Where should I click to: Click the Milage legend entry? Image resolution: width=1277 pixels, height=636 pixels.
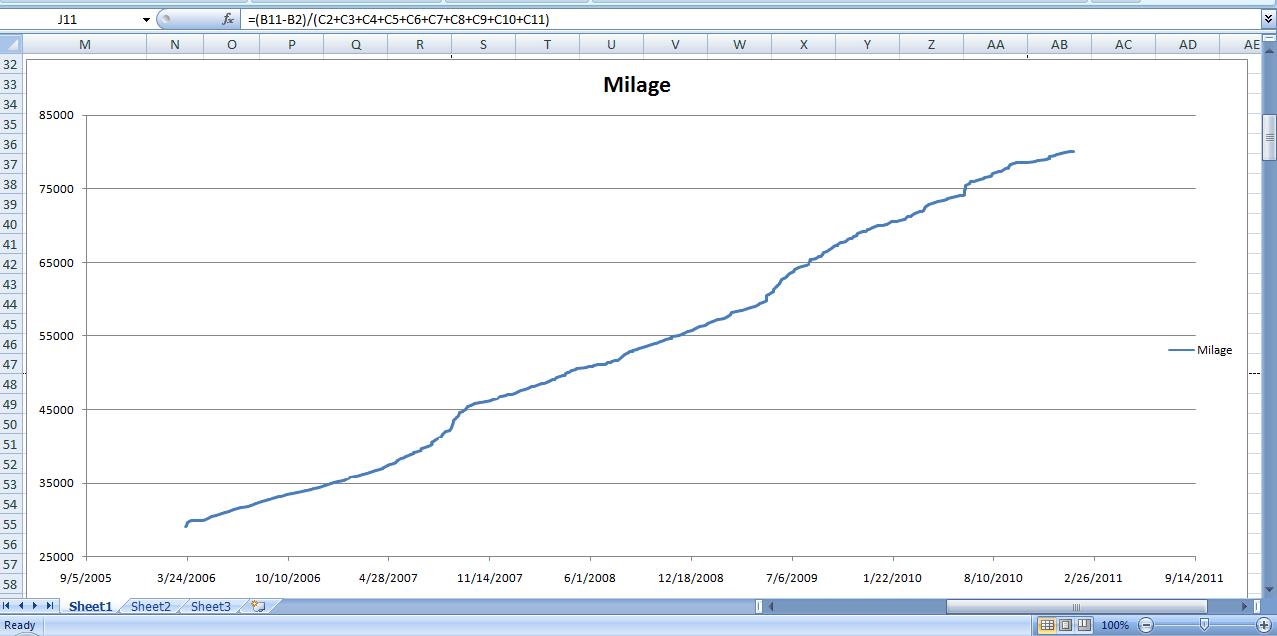(x=1200, y=350)
